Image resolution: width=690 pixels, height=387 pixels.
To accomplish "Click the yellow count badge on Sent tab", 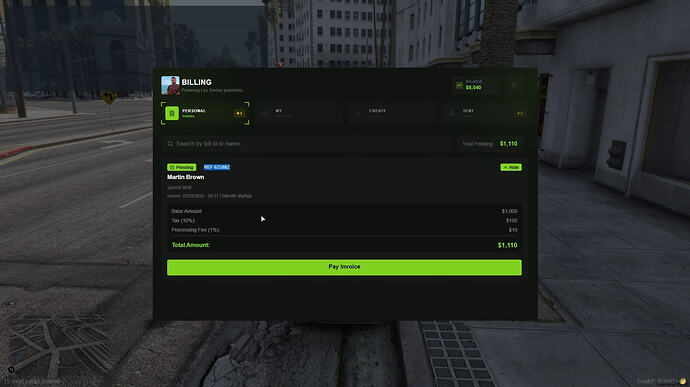I will (520, 114).
